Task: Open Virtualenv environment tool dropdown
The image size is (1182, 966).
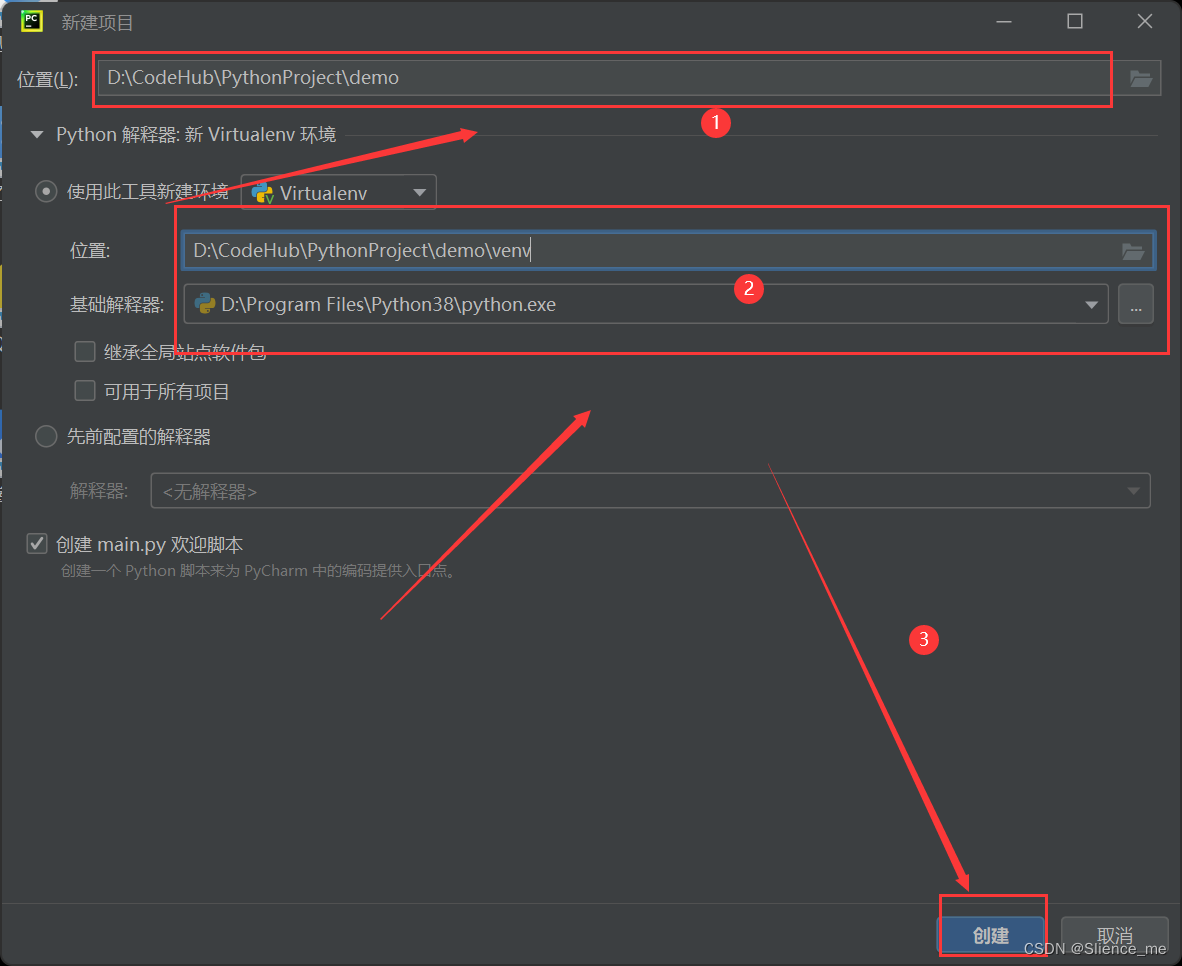Action: click(338, 192)
